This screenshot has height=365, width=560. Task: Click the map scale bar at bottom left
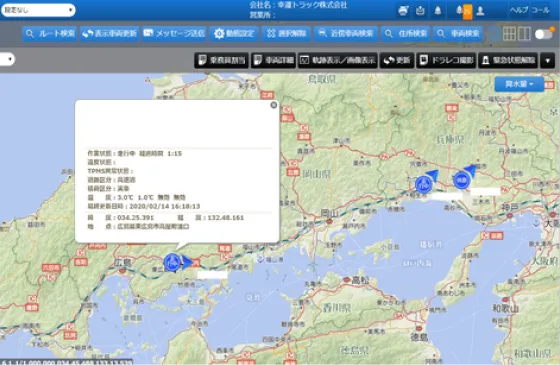66,362
